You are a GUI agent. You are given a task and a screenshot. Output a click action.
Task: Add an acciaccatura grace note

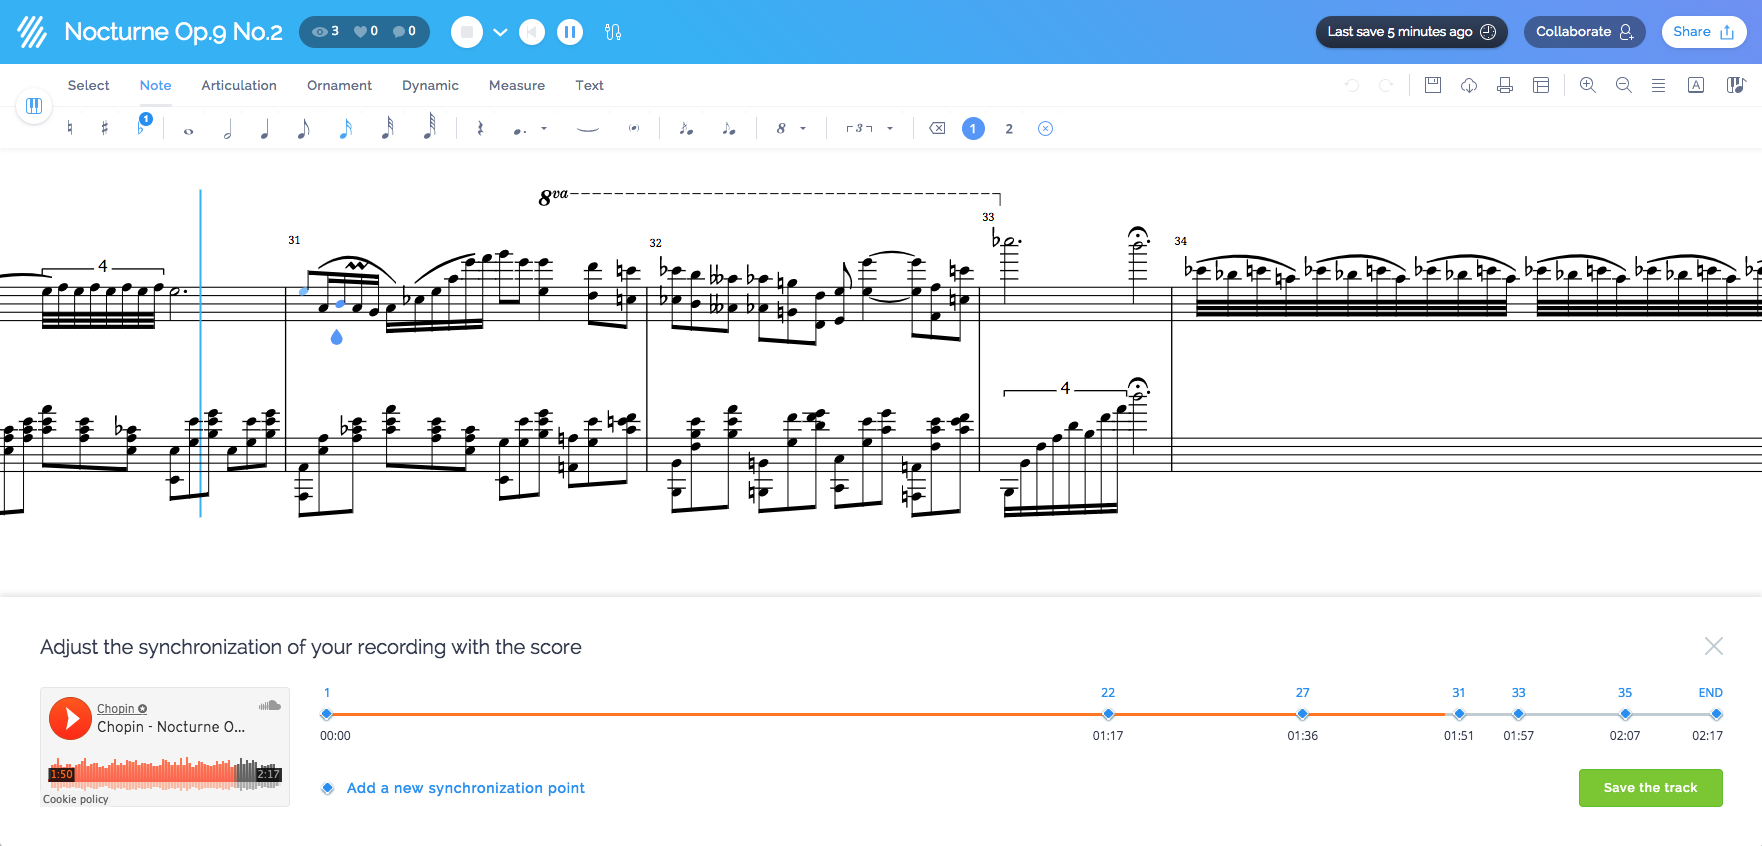pos(686,128)
